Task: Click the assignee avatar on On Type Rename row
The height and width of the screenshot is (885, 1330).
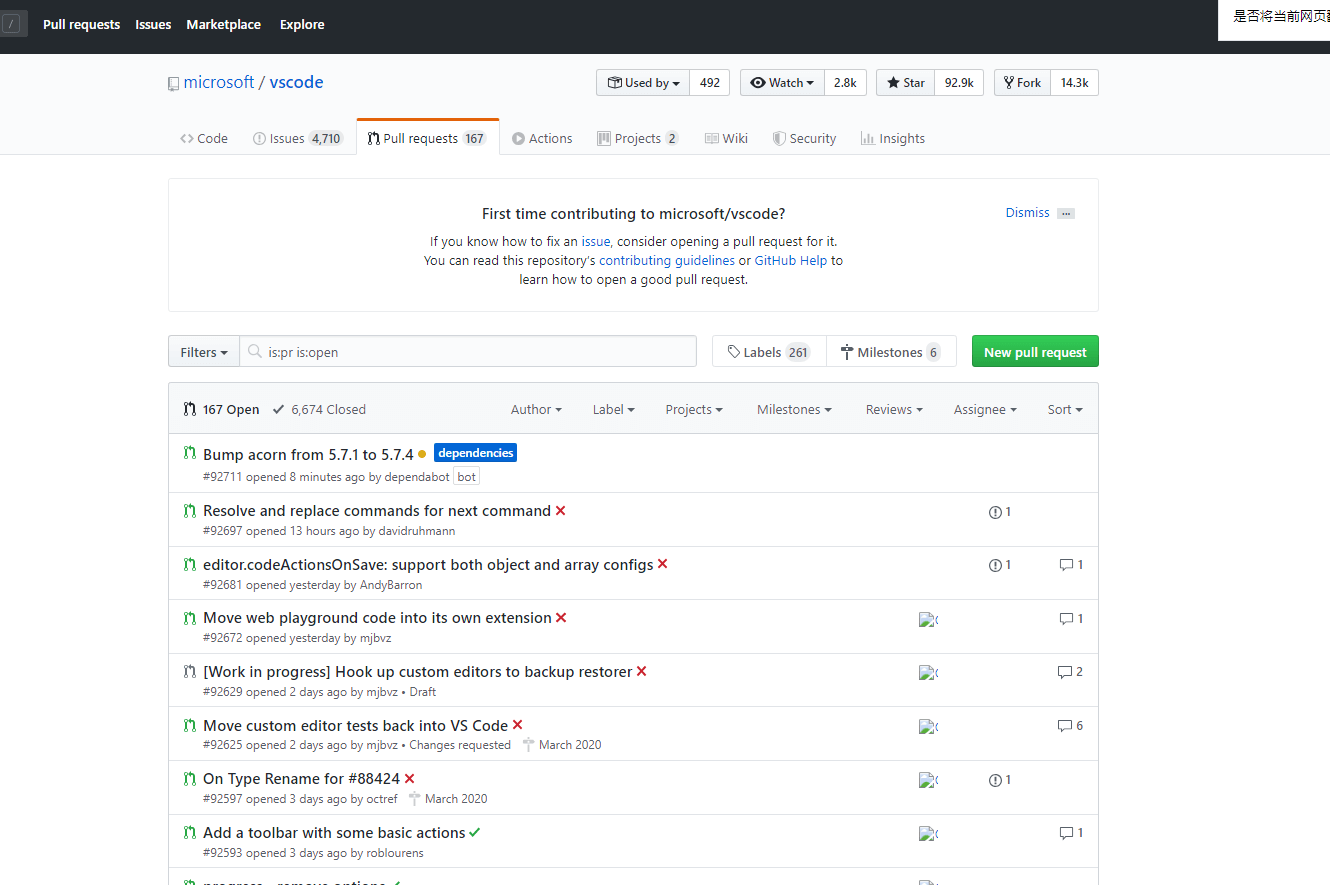Action: (928, 781)
